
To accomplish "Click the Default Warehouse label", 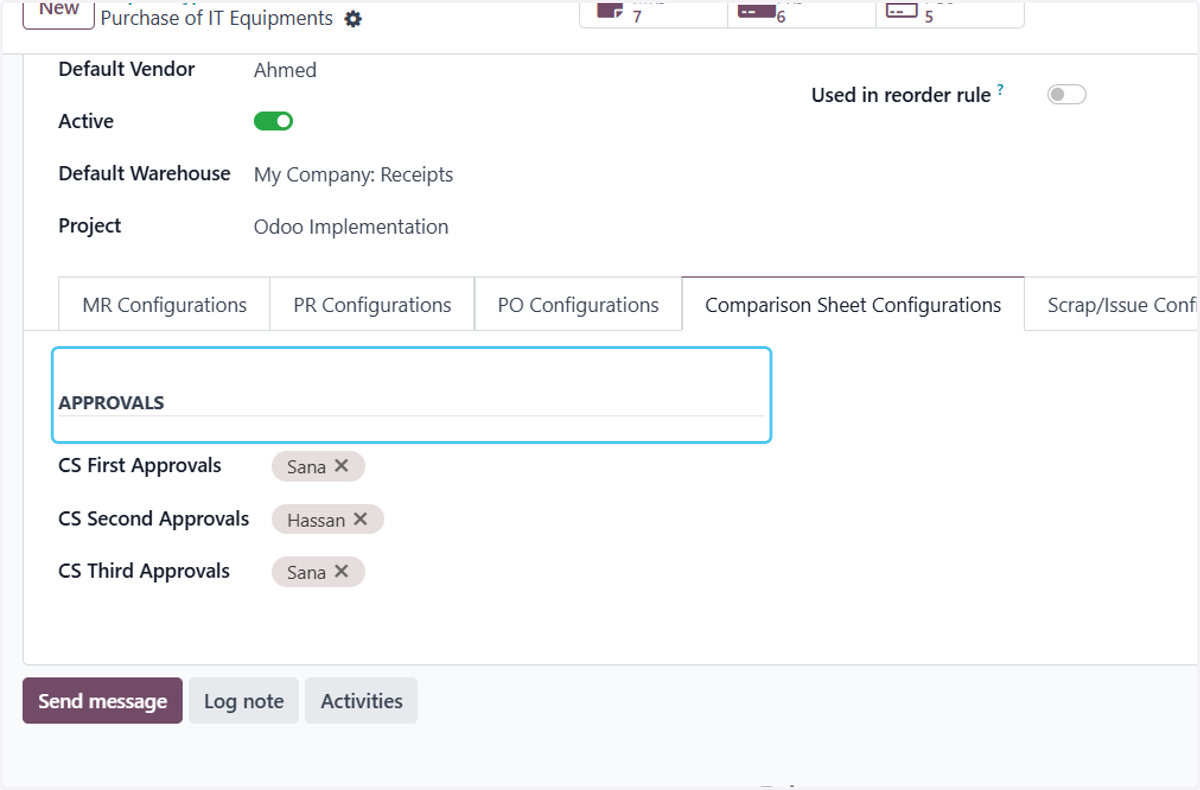I will 145,174.
